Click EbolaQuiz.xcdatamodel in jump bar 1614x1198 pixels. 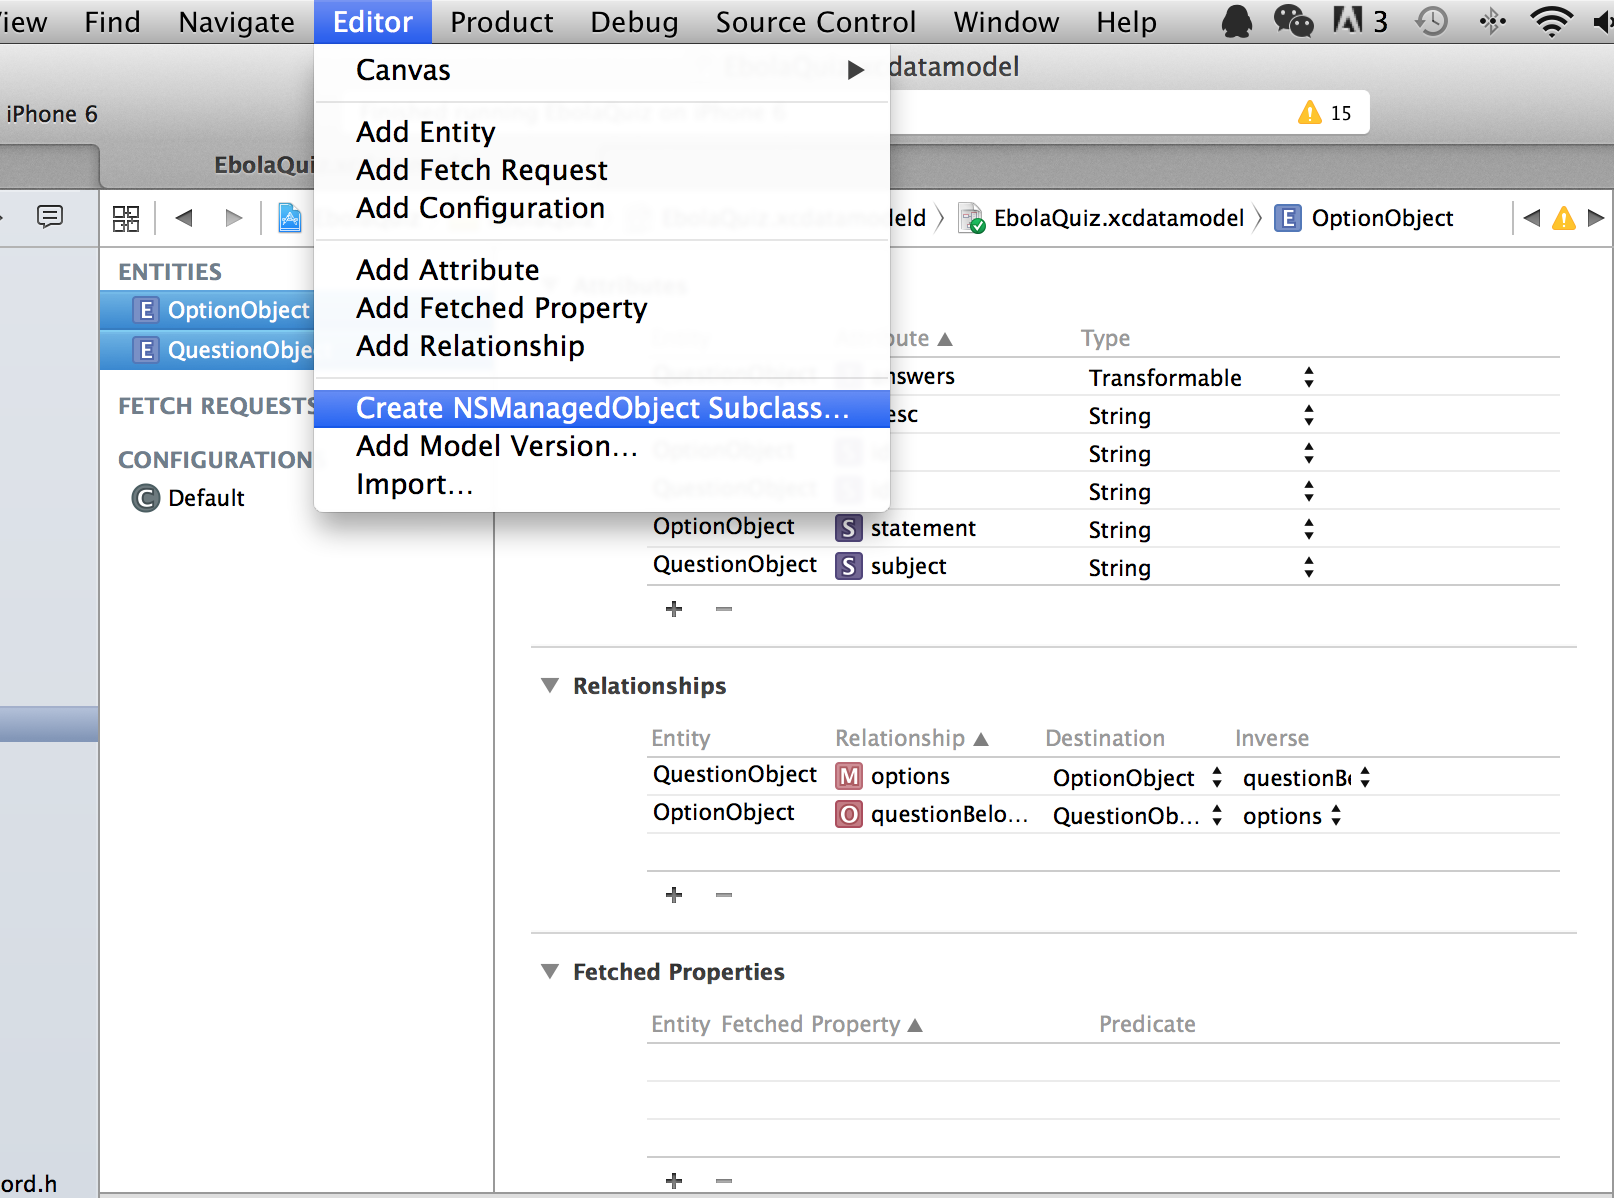(x=1101, y=218)
